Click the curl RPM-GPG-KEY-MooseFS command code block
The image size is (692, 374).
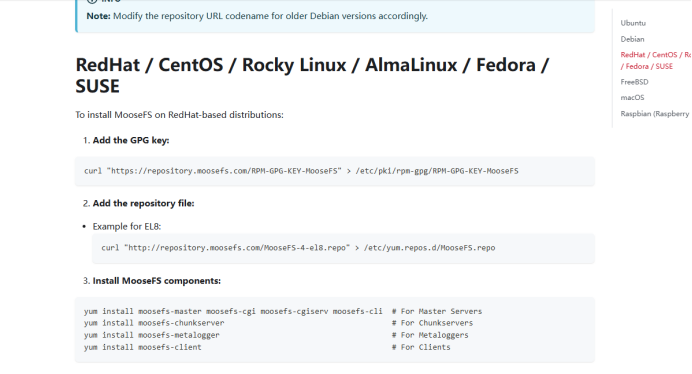point(335,171)
